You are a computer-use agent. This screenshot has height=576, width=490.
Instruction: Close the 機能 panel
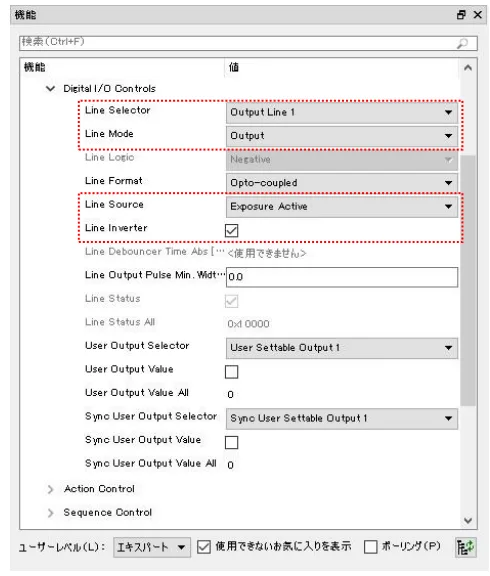[478, 15]
